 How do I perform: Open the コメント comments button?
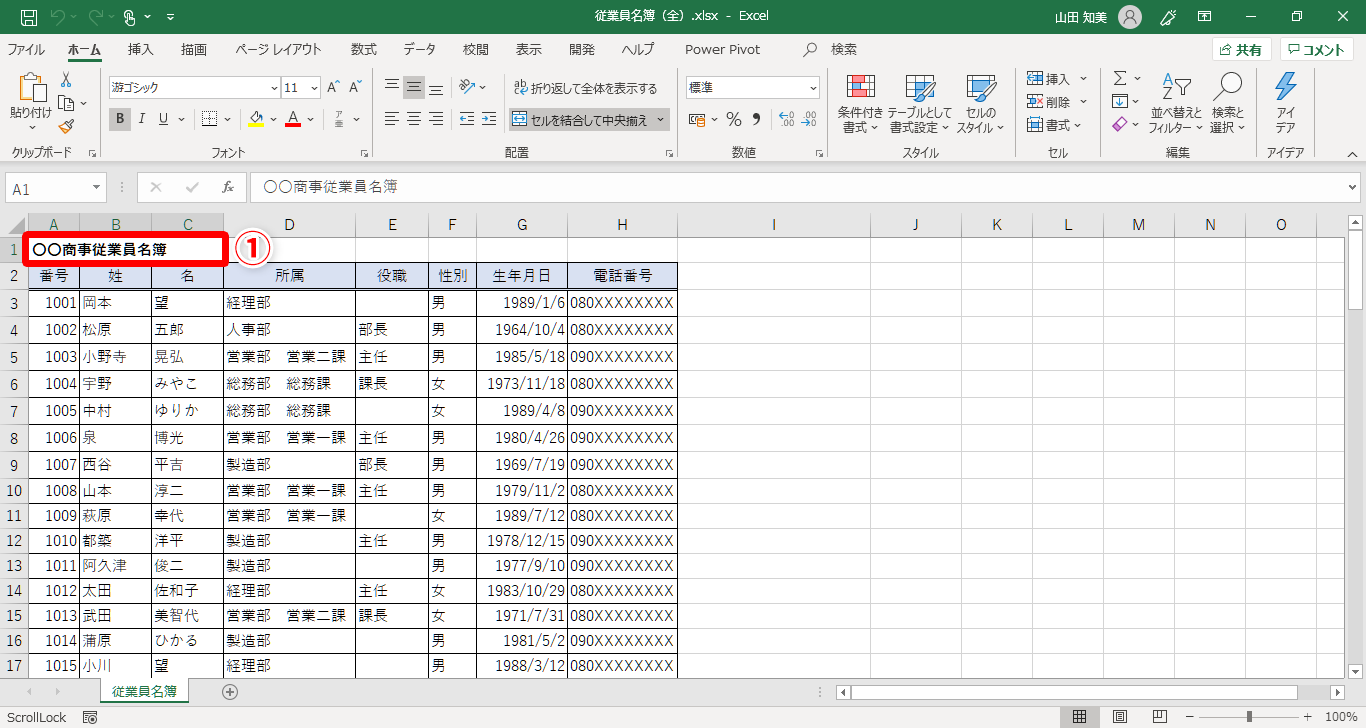coord(1317,50)
